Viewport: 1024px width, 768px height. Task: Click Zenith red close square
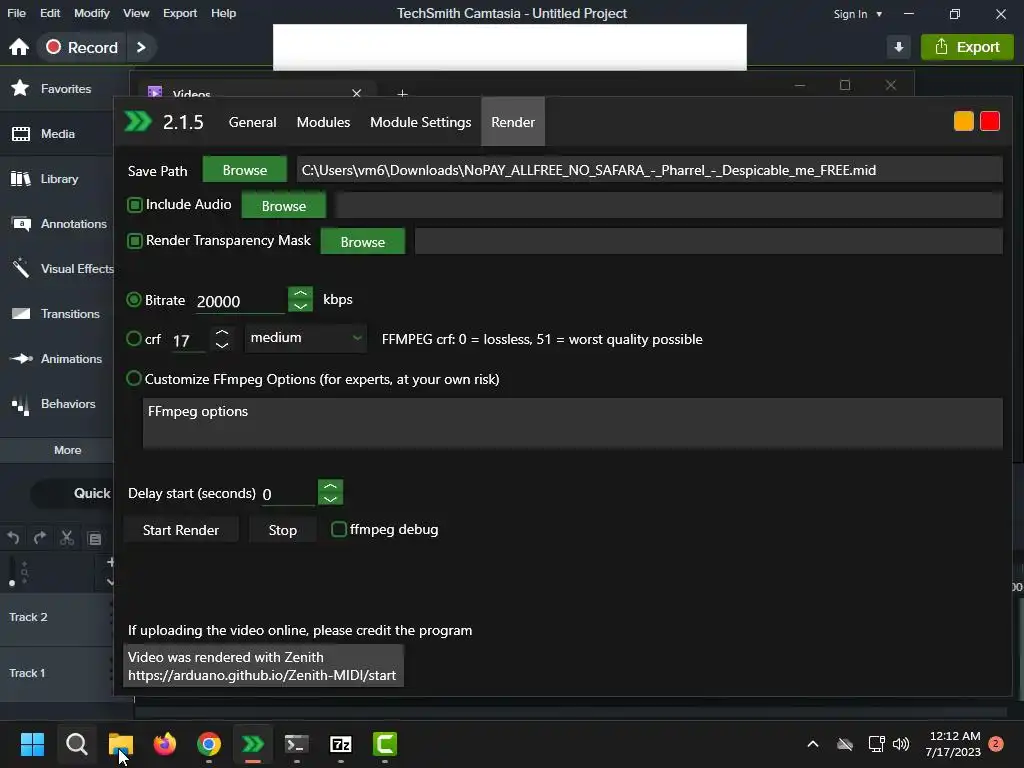(x=990, y=121)
